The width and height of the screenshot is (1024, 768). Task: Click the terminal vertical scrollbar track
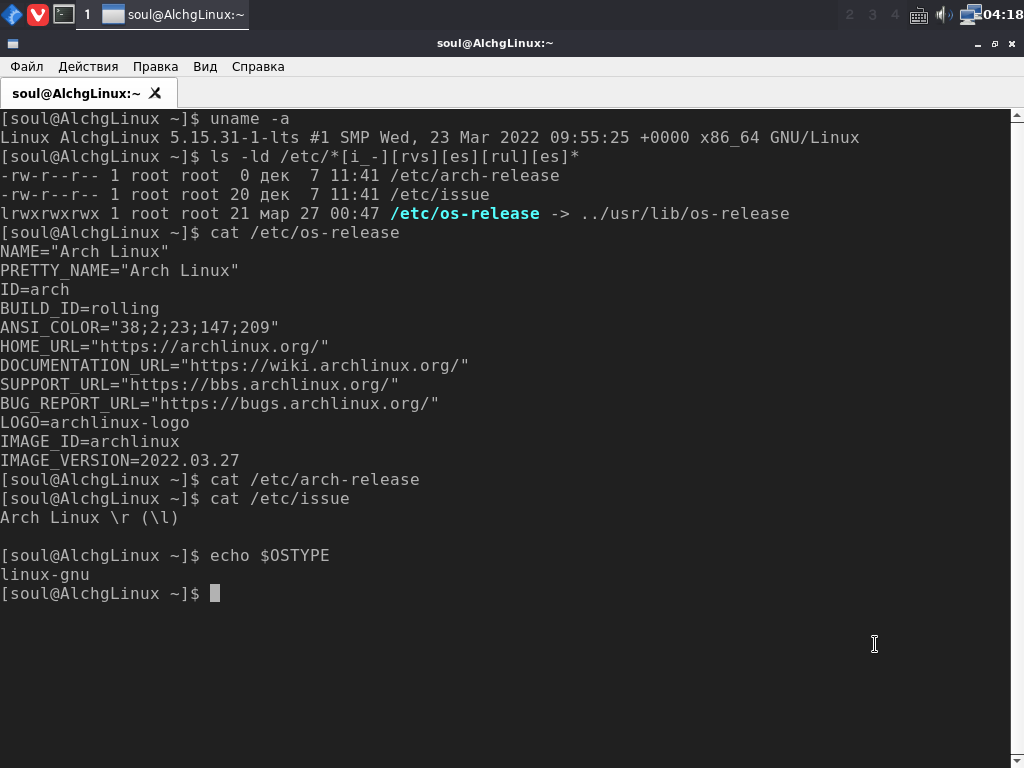(1017, 439)
